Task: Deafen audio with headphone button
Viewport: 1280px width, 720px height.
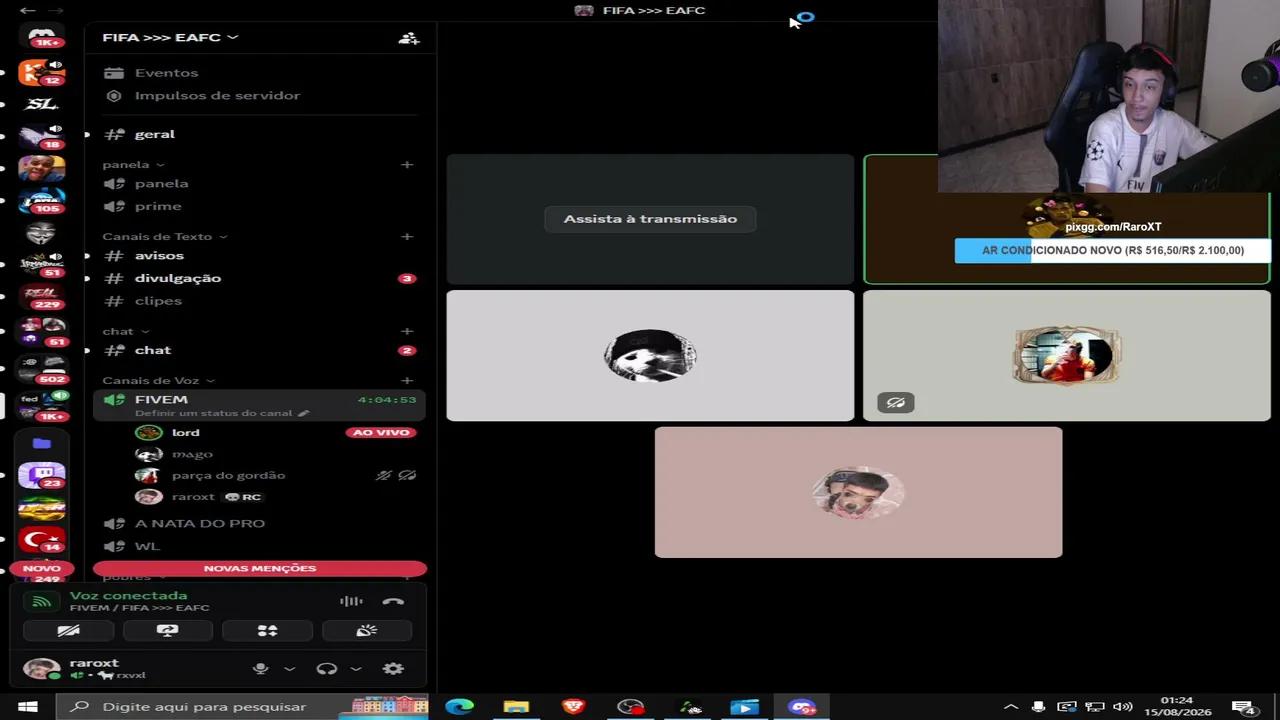Action: [x=327, y=669]
